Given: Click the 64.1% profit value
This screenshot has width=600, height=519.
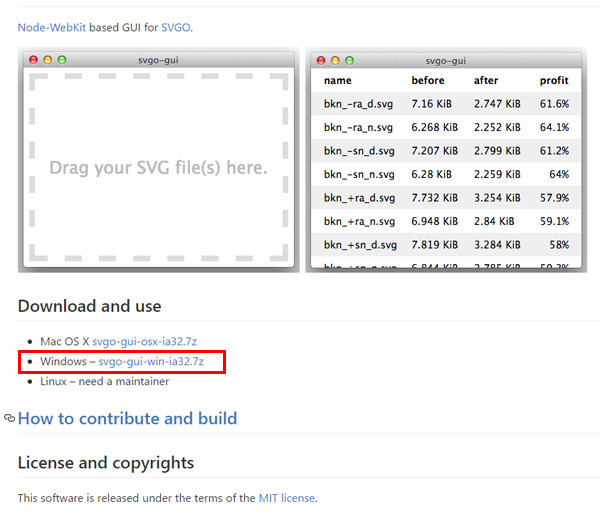Looking at the screenshot, I should (554, 127).
